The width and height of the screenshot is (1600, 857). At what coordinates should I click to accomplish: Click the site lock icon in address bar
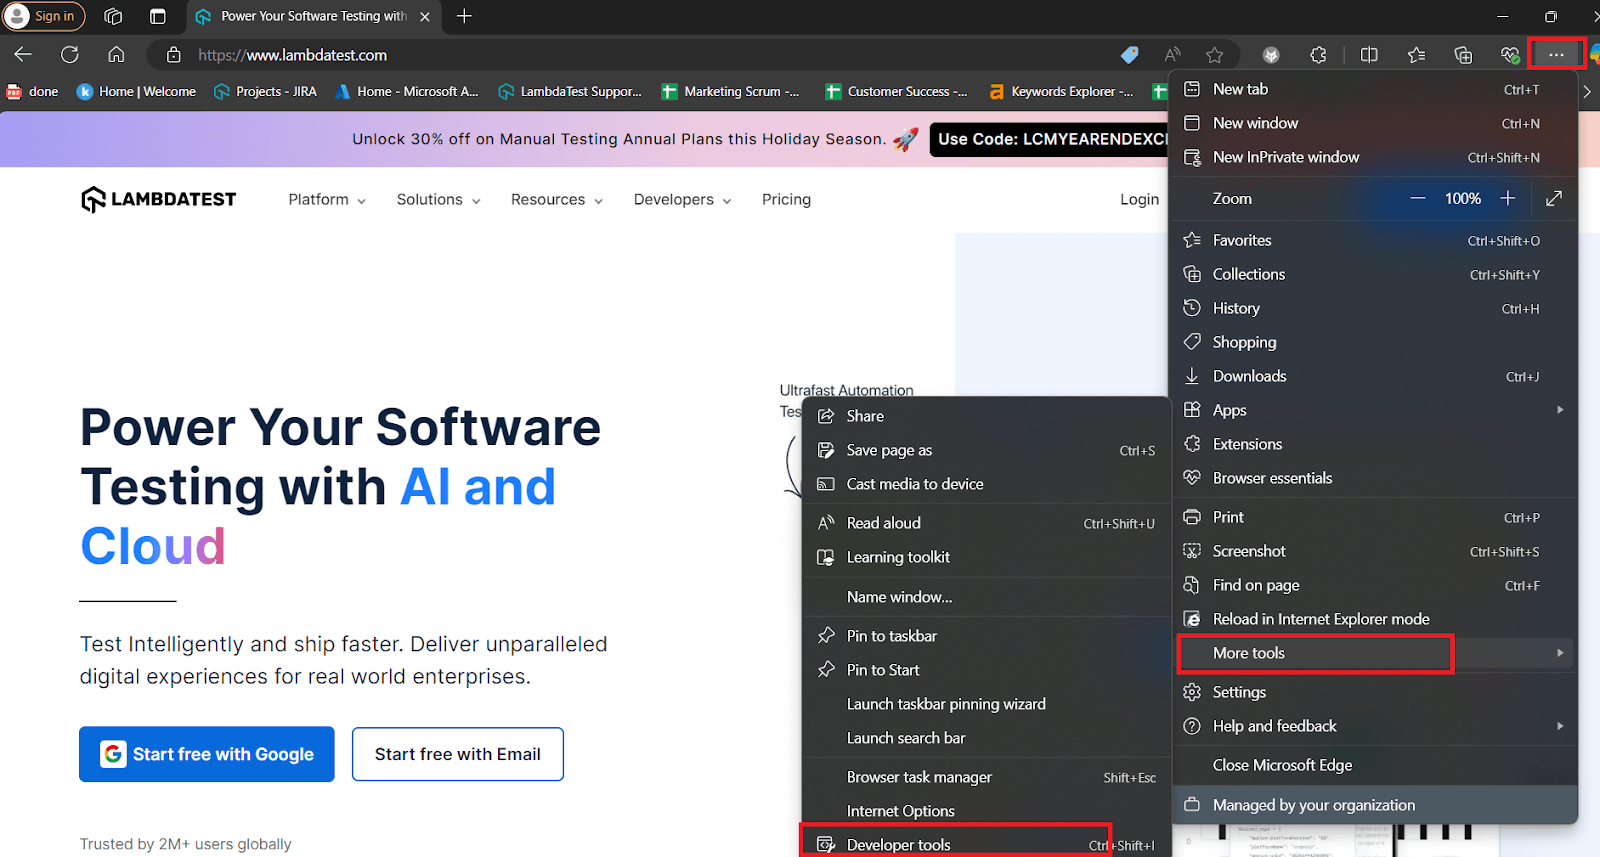pos(174,55)
